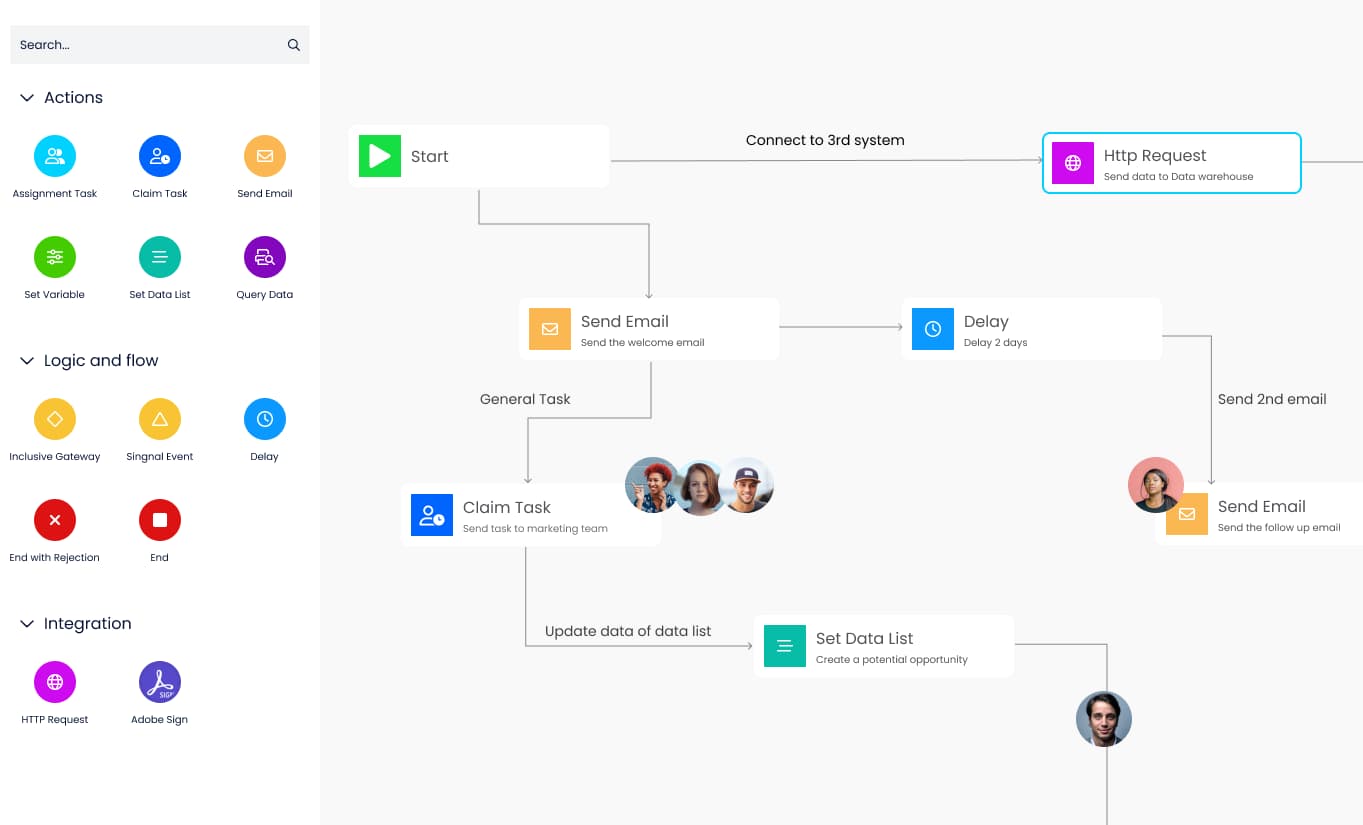Viewport: 1363px width, 825px height.
Task: Click the Signal Event triangle icon
Action: 160,419
